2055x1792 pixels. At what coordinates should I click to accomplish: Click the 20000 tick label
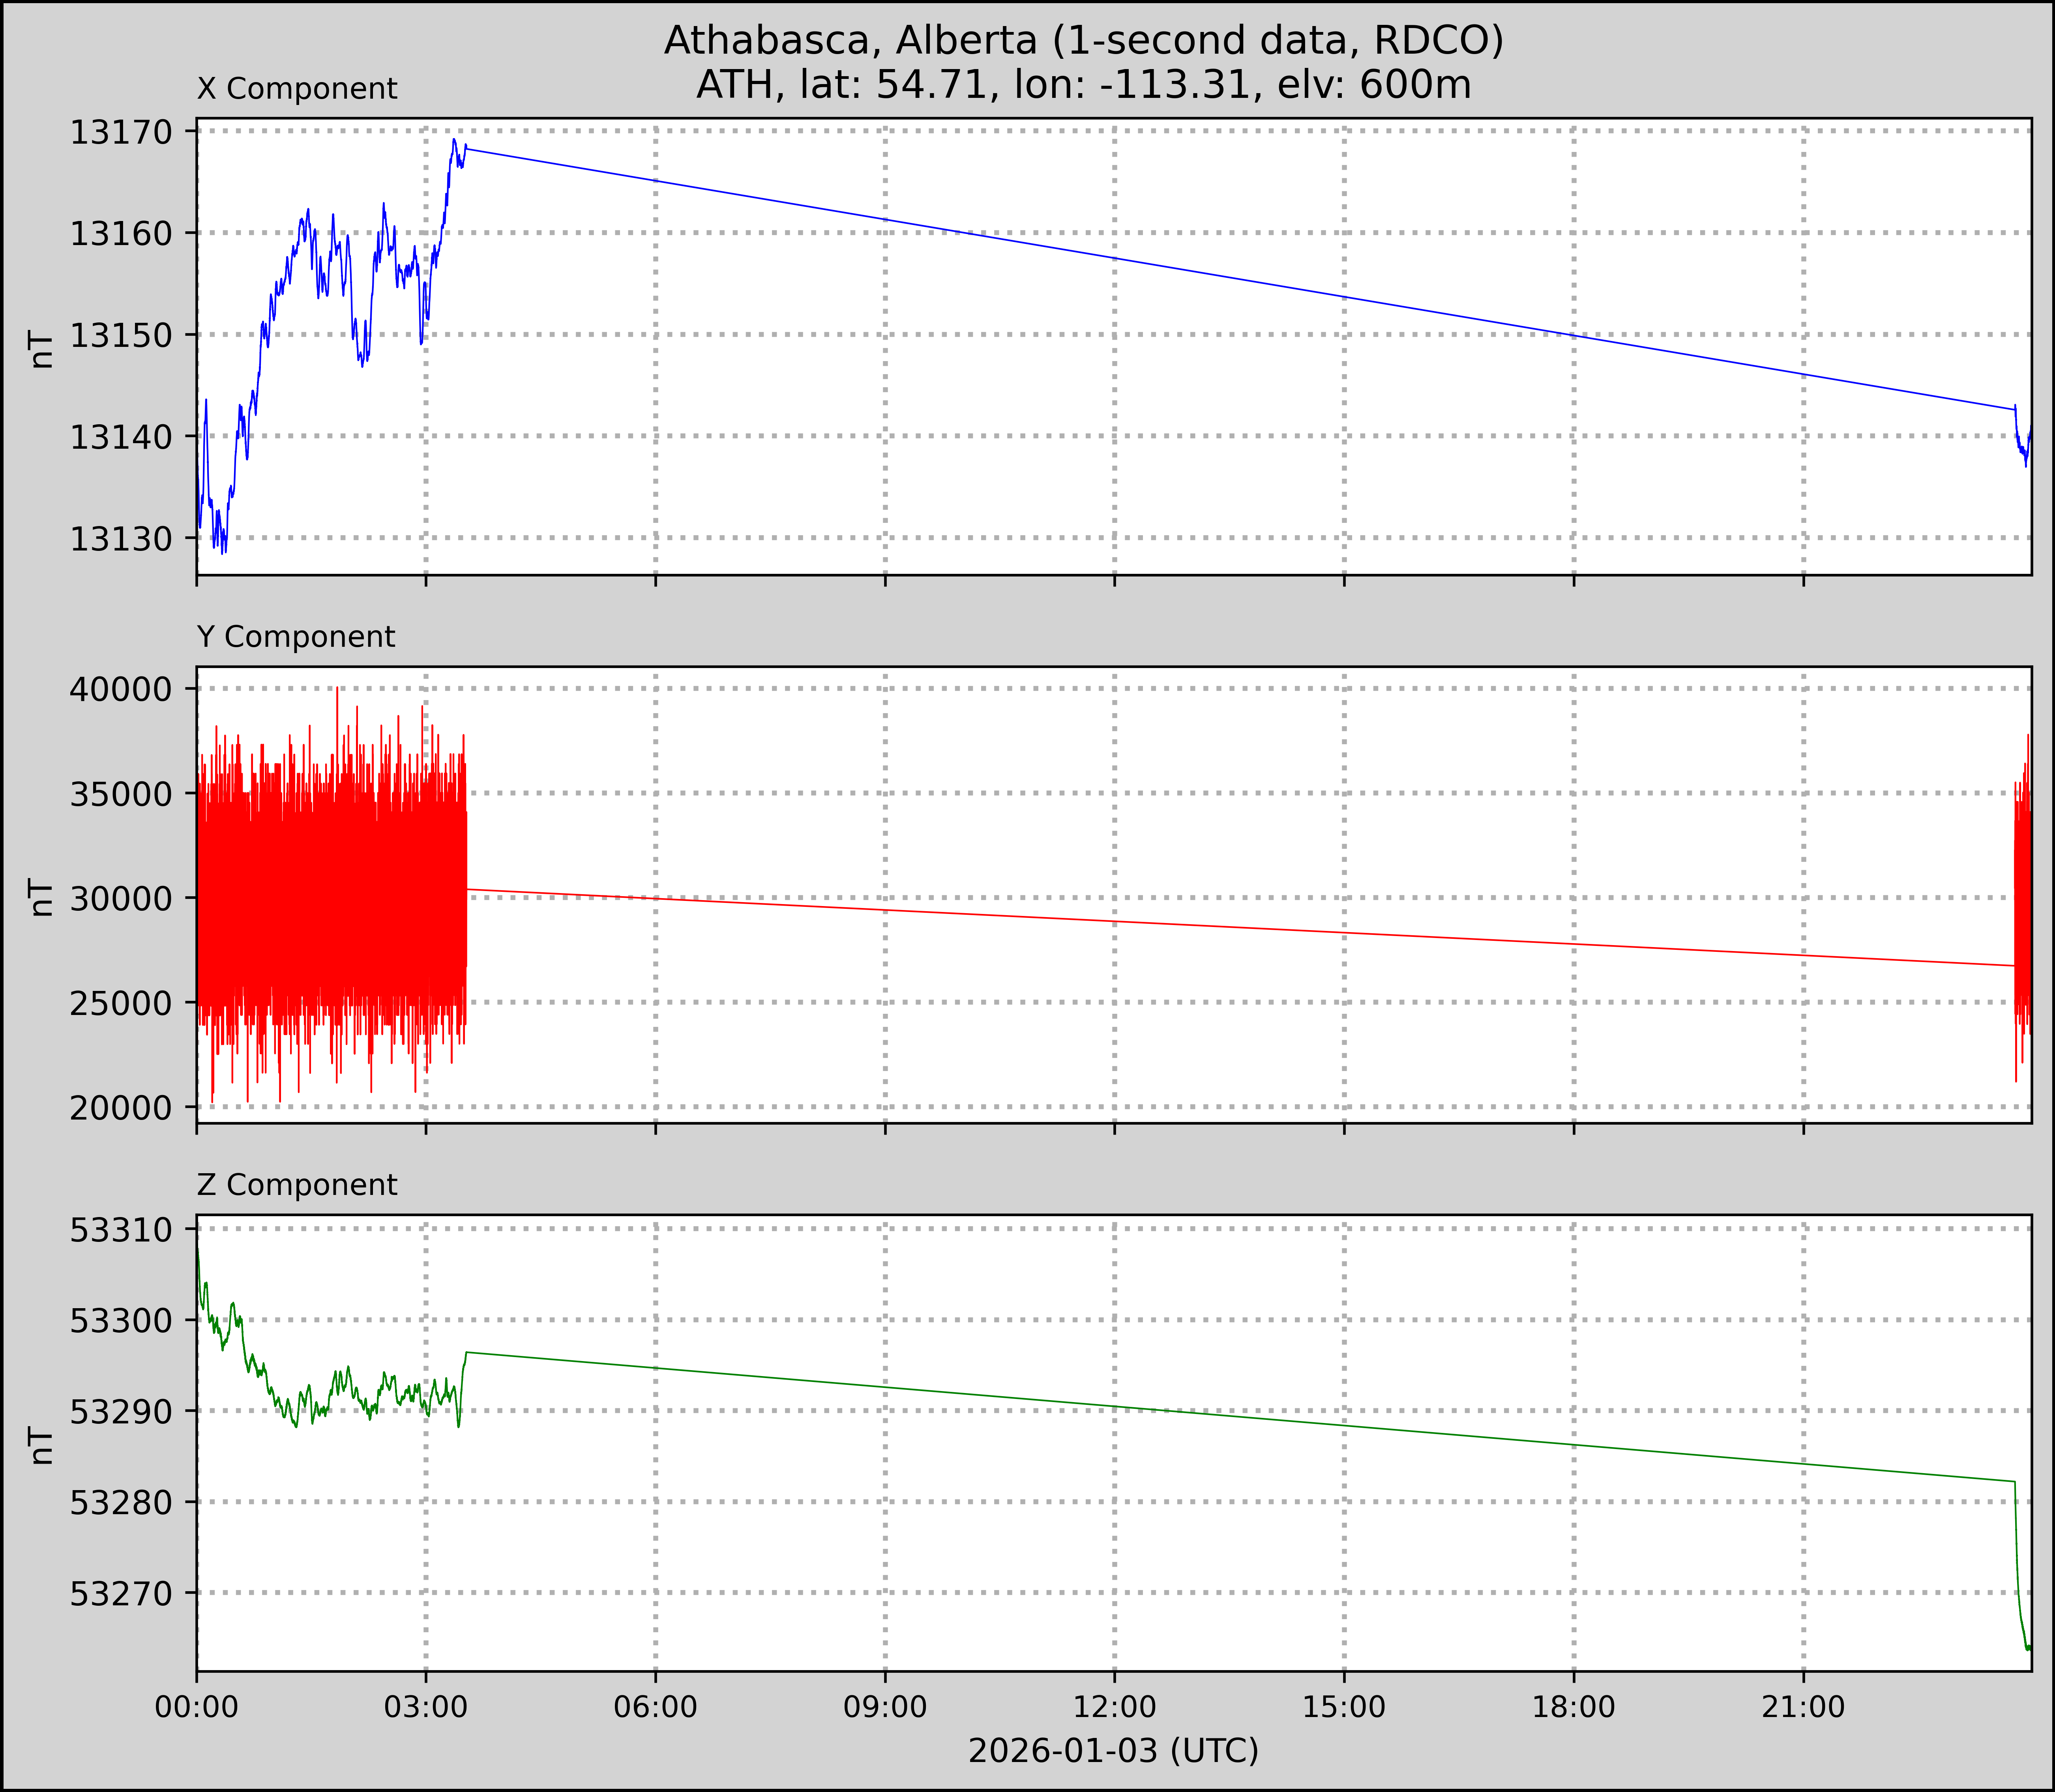[x=120, y=1107]
